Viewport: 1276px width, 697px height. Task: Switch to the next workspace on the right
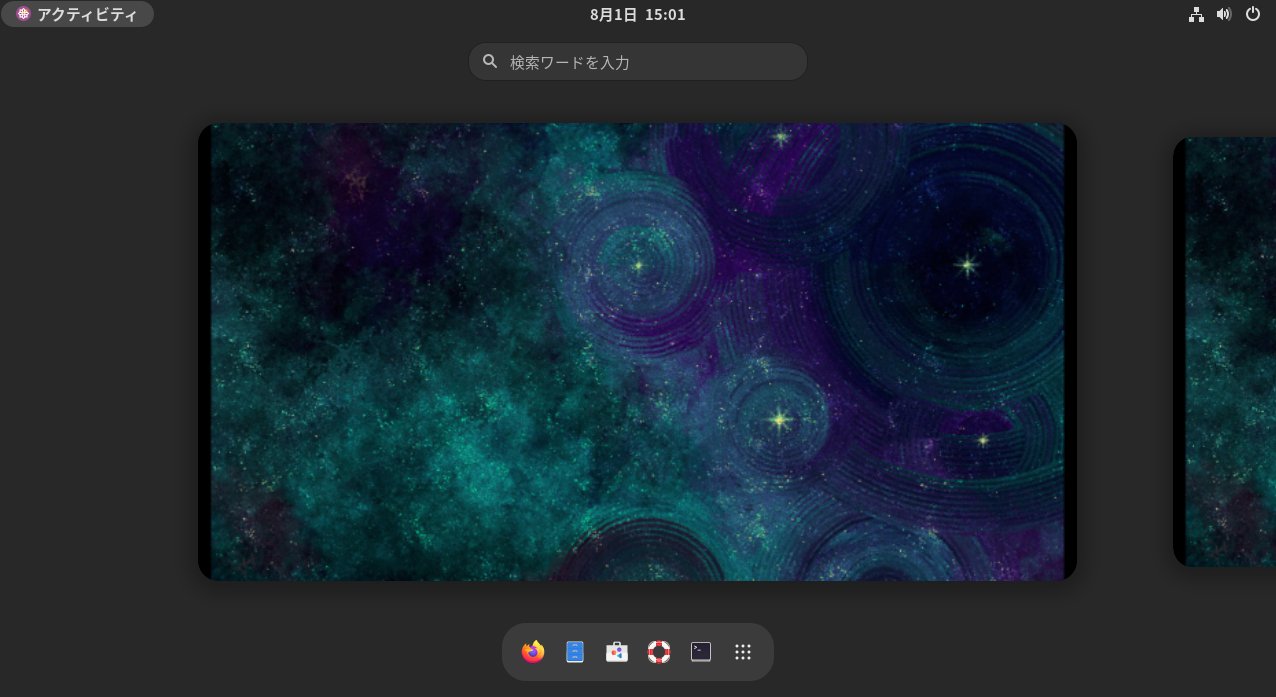click(1224, 352)
